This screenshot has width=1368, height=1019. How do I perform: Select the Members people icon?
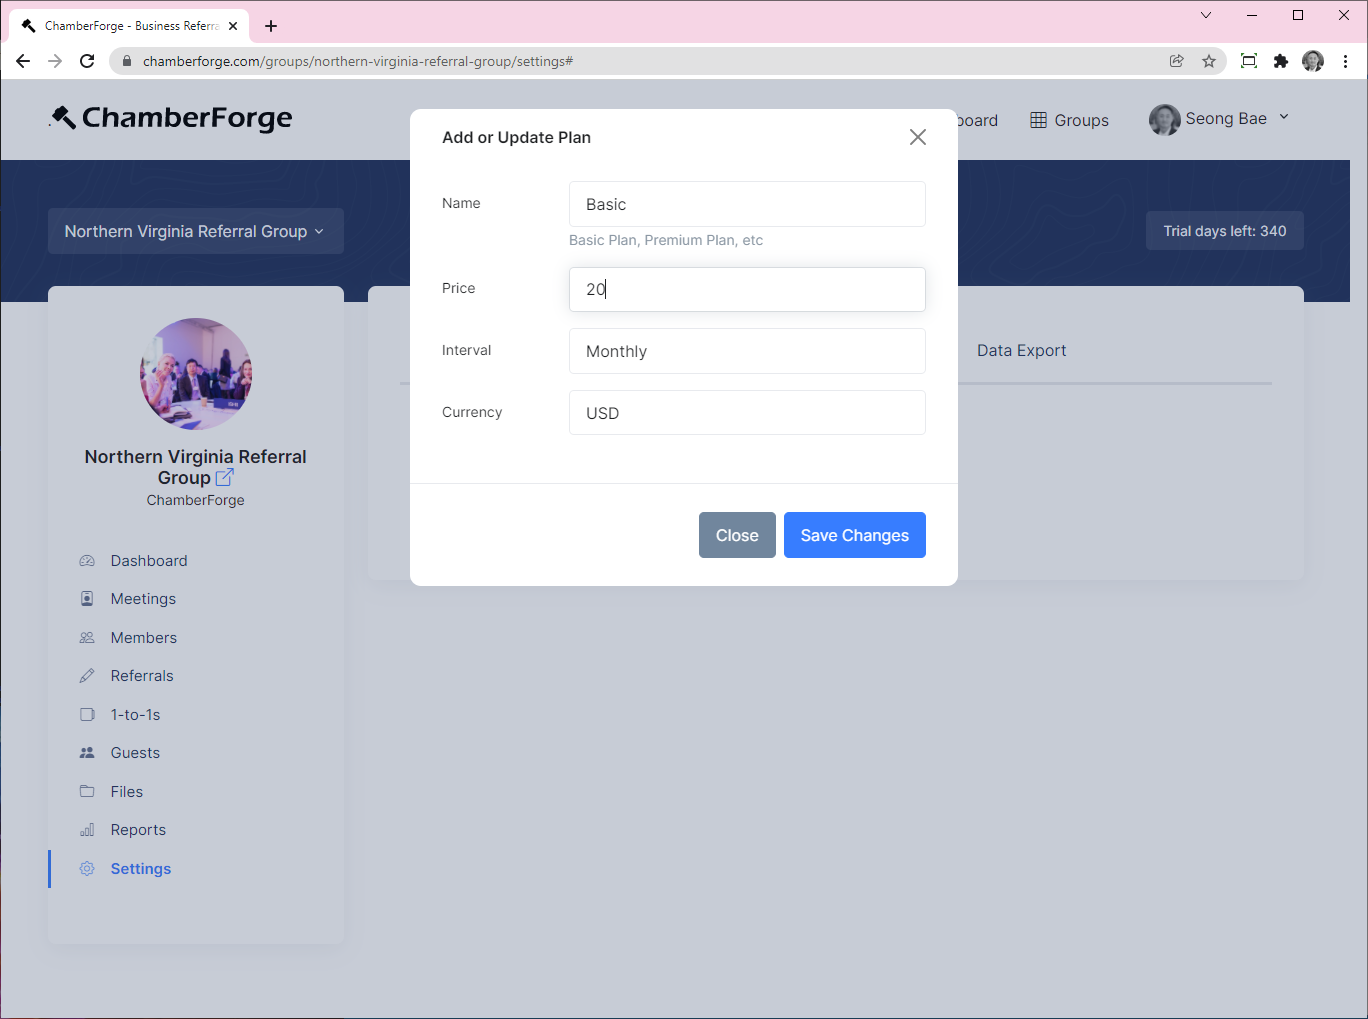tap(87, 638)
